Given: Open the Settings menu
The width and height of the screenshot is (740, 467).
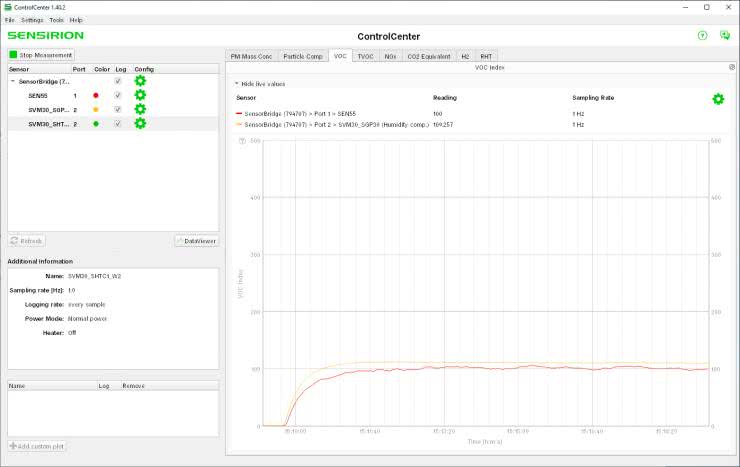Looking at the screenshot, I should coord(32,20).
